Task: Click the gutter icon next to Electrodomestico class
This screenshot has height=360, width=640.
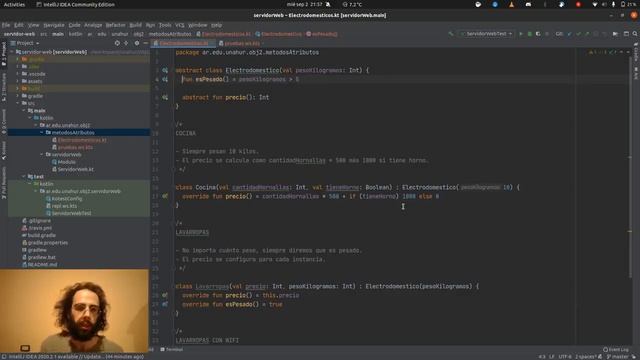Action: [165, 70]
